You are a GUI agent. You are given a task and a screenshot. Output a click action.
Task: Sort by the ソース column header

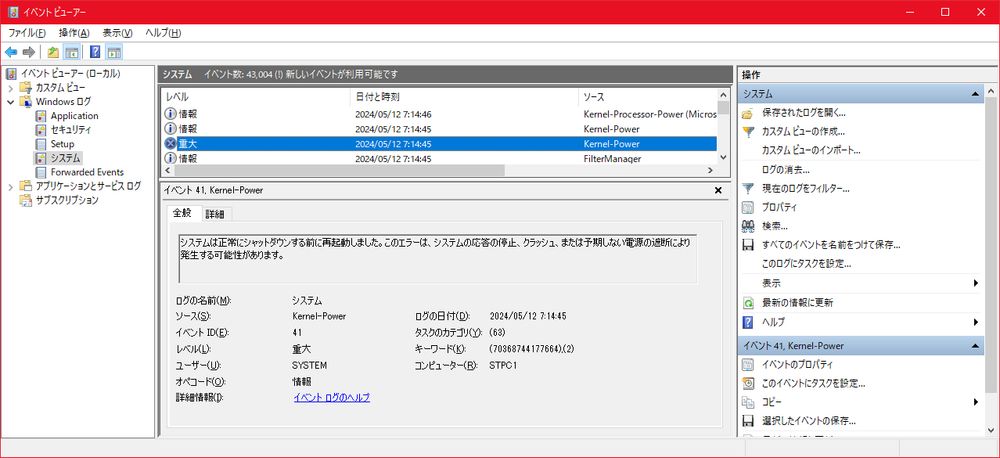coord(647,97)
